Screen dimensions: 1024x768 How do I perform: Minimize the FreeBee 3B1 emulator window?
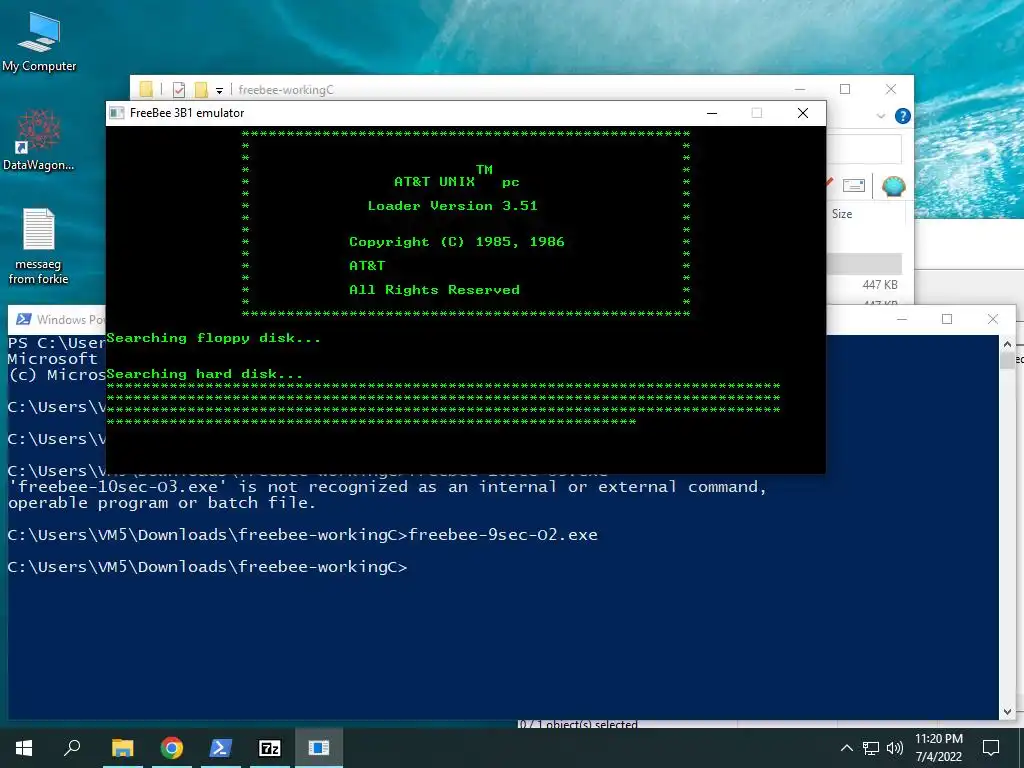tap(712, 113)
